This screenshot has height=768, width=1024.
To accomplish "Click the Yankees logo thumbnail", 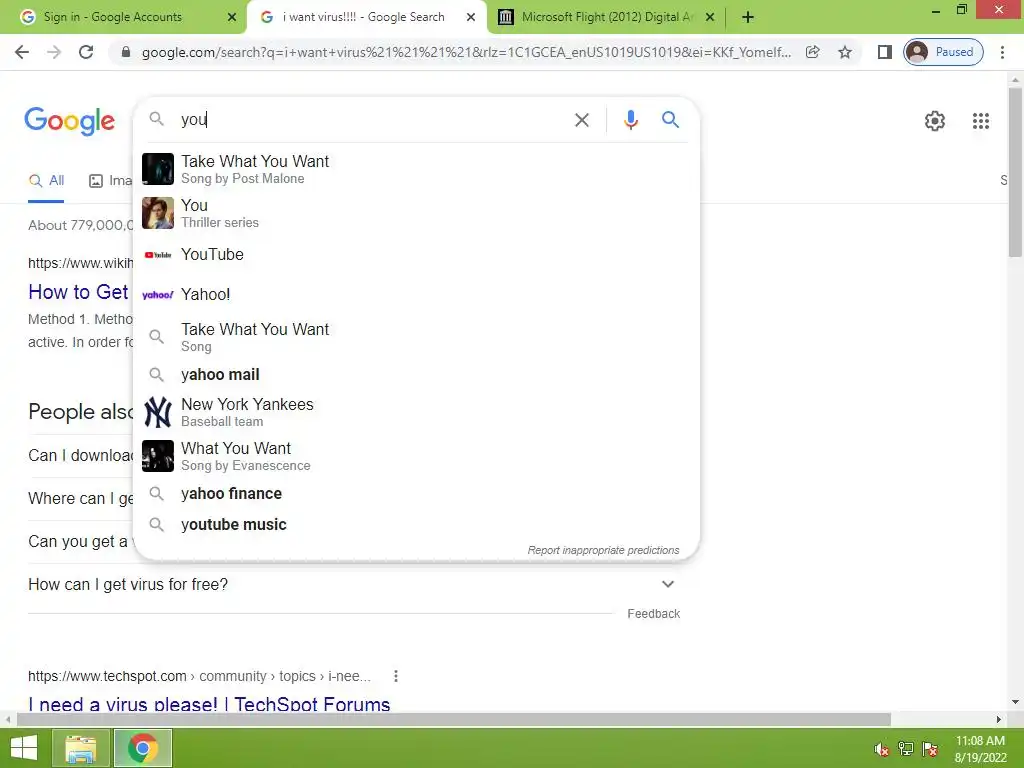I will [158, 412].
